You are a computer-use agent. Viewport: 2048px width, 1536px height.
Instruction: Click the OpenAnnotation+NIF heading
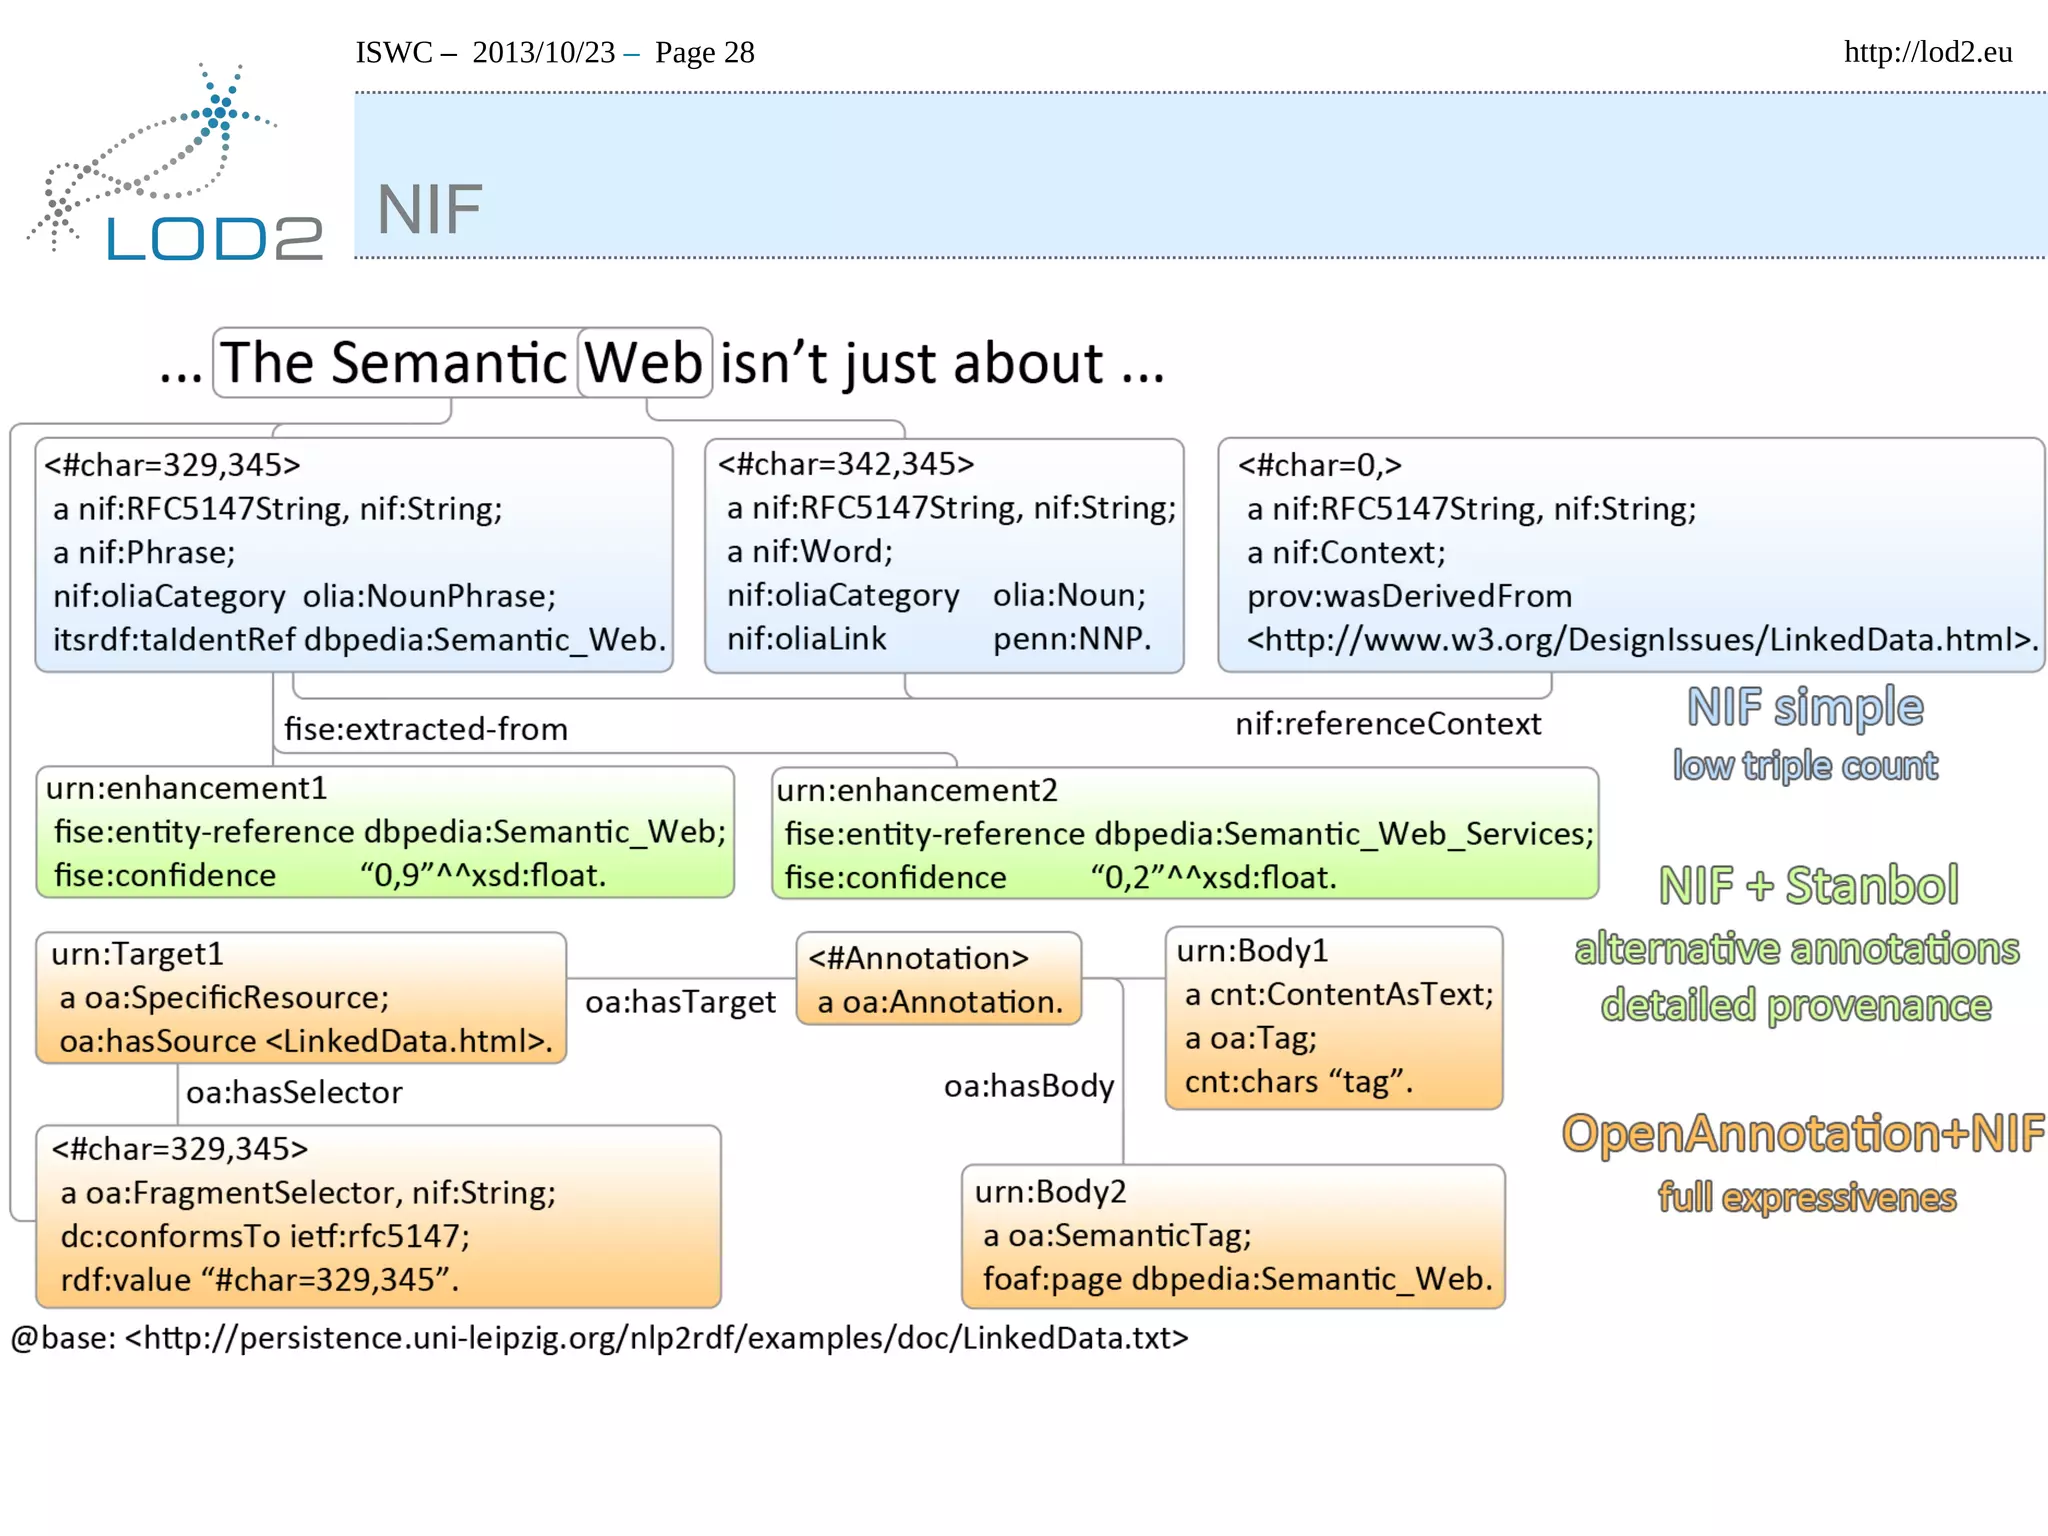pyautogui.click(x=1802, y=1134)
